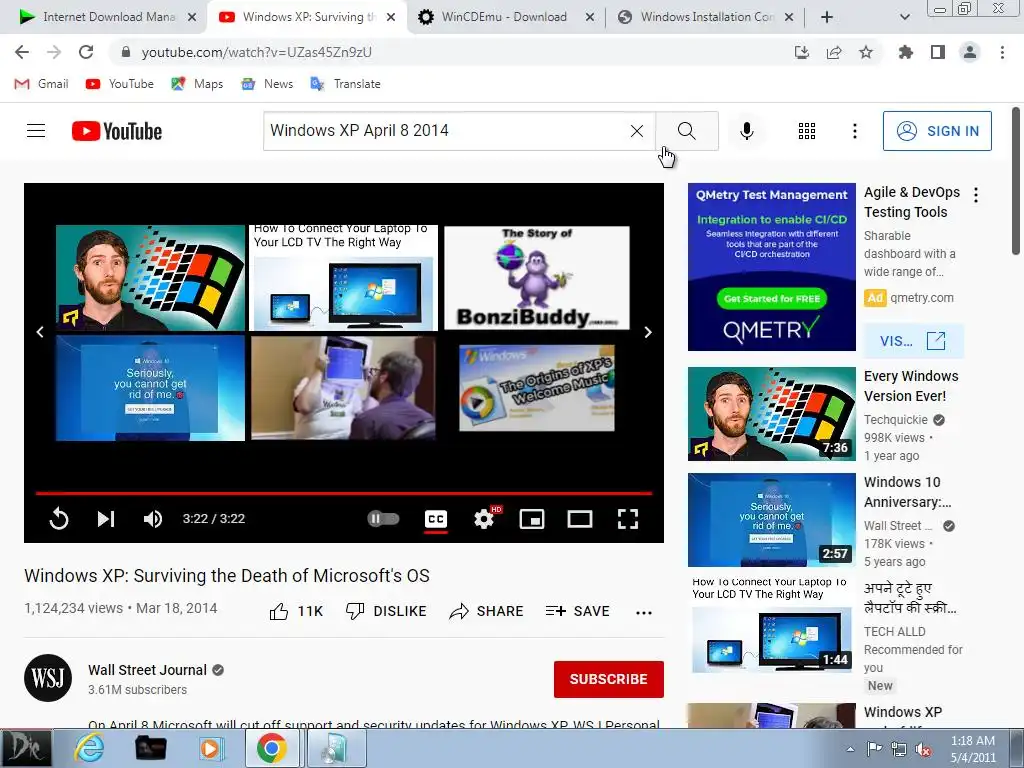Open the YouTube hamburger guide menu

(x=36, y=131)
